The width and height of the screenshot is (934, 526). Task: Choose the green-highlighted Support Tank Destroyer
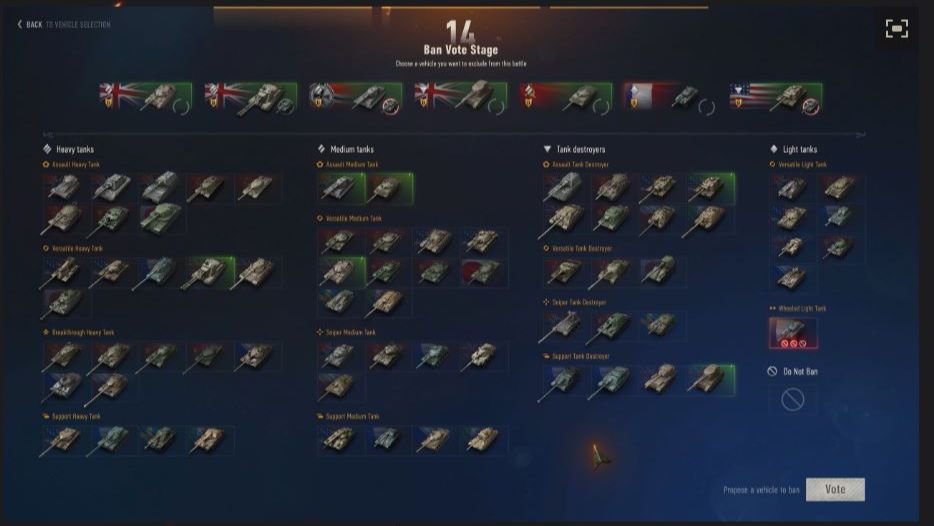pyautogui.click(x=711, y=380)
